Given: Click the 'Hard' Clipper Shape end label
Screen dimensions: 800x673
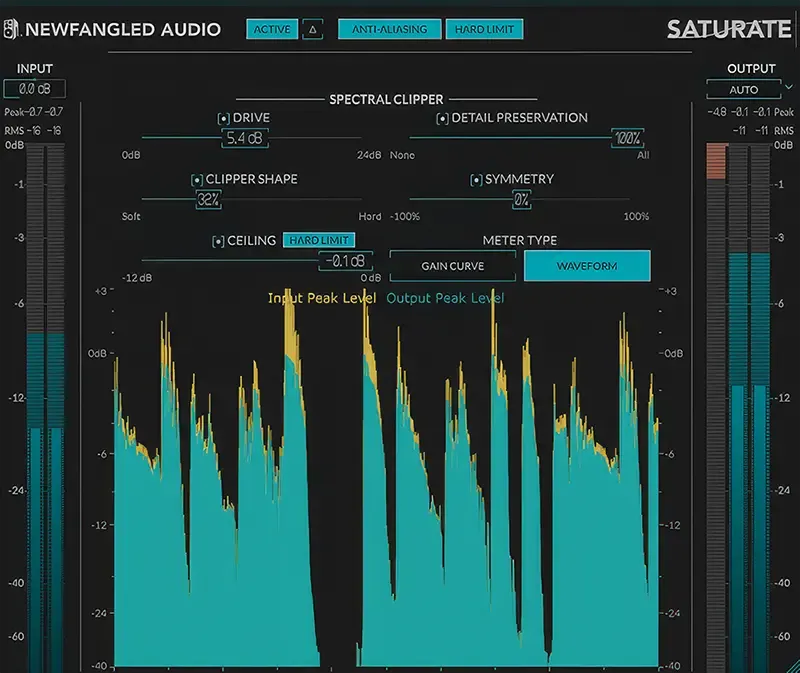Looking at the screenshot, I should click(370, 216).
